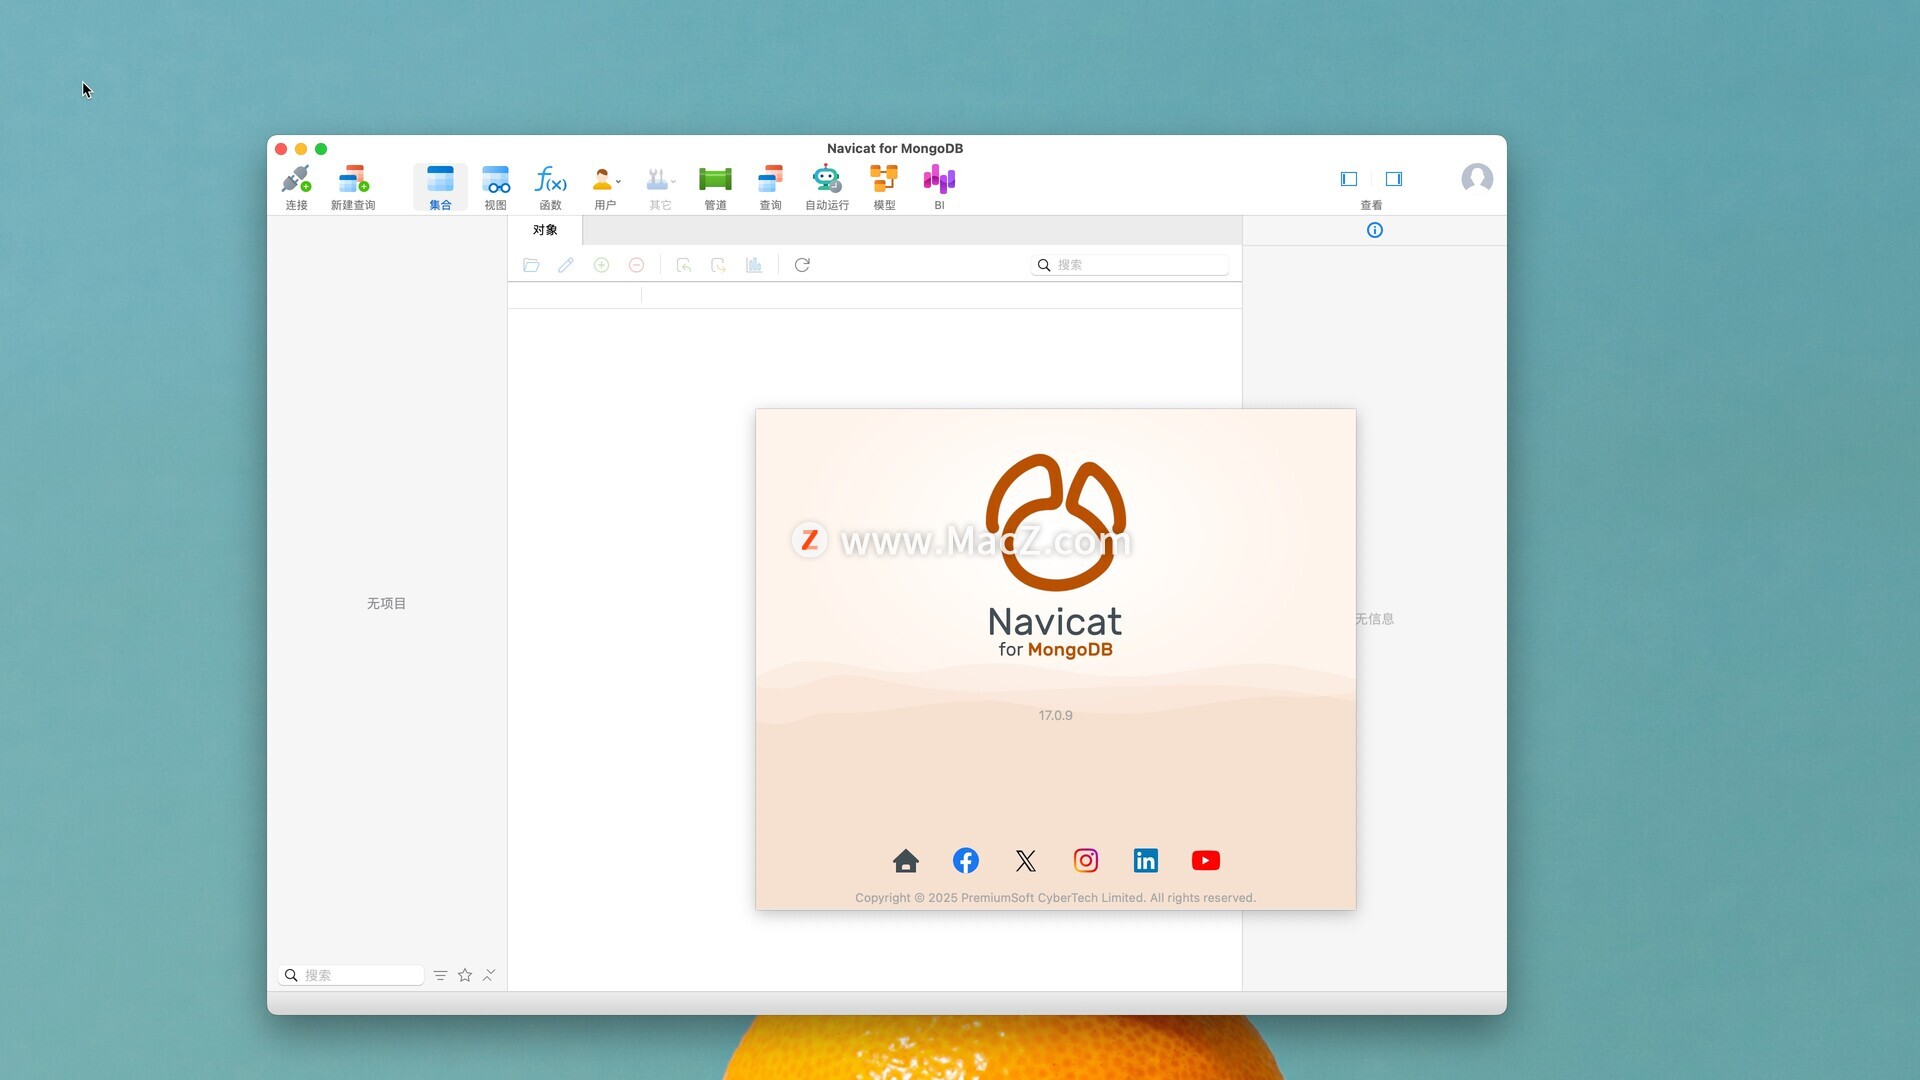
Task: Open the Instagram link on splash
Action: click(x=1086, y=861)
